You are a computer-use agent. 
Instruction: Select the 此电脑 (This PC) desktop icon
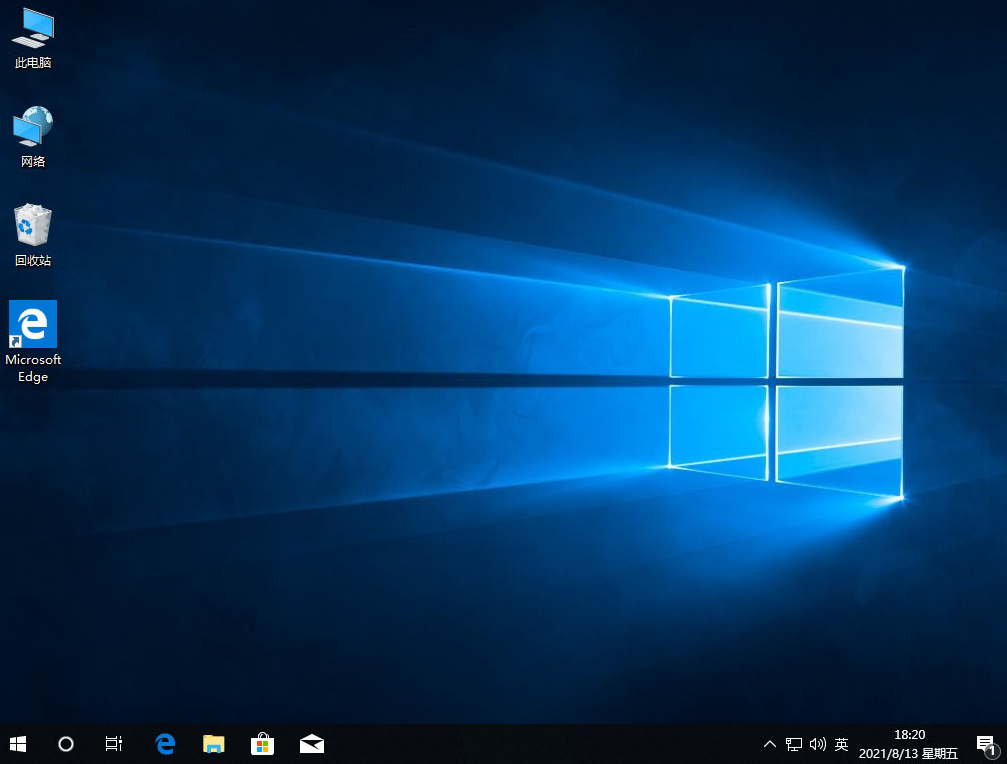pyautogui.click(x=33, y=30)
